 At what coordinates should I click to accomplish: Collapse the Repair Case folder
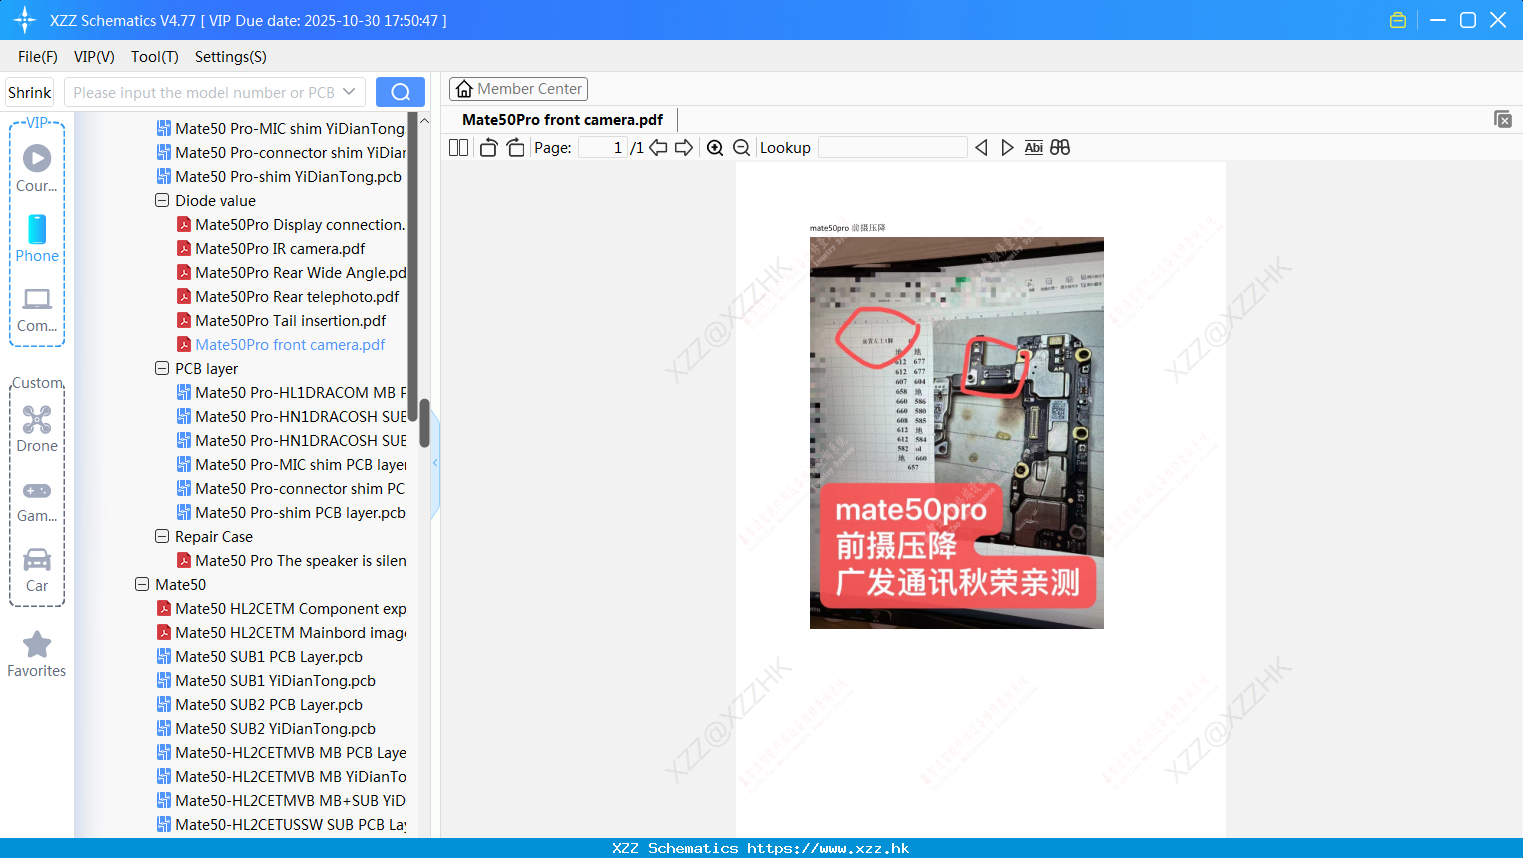(x=162, y=536)
